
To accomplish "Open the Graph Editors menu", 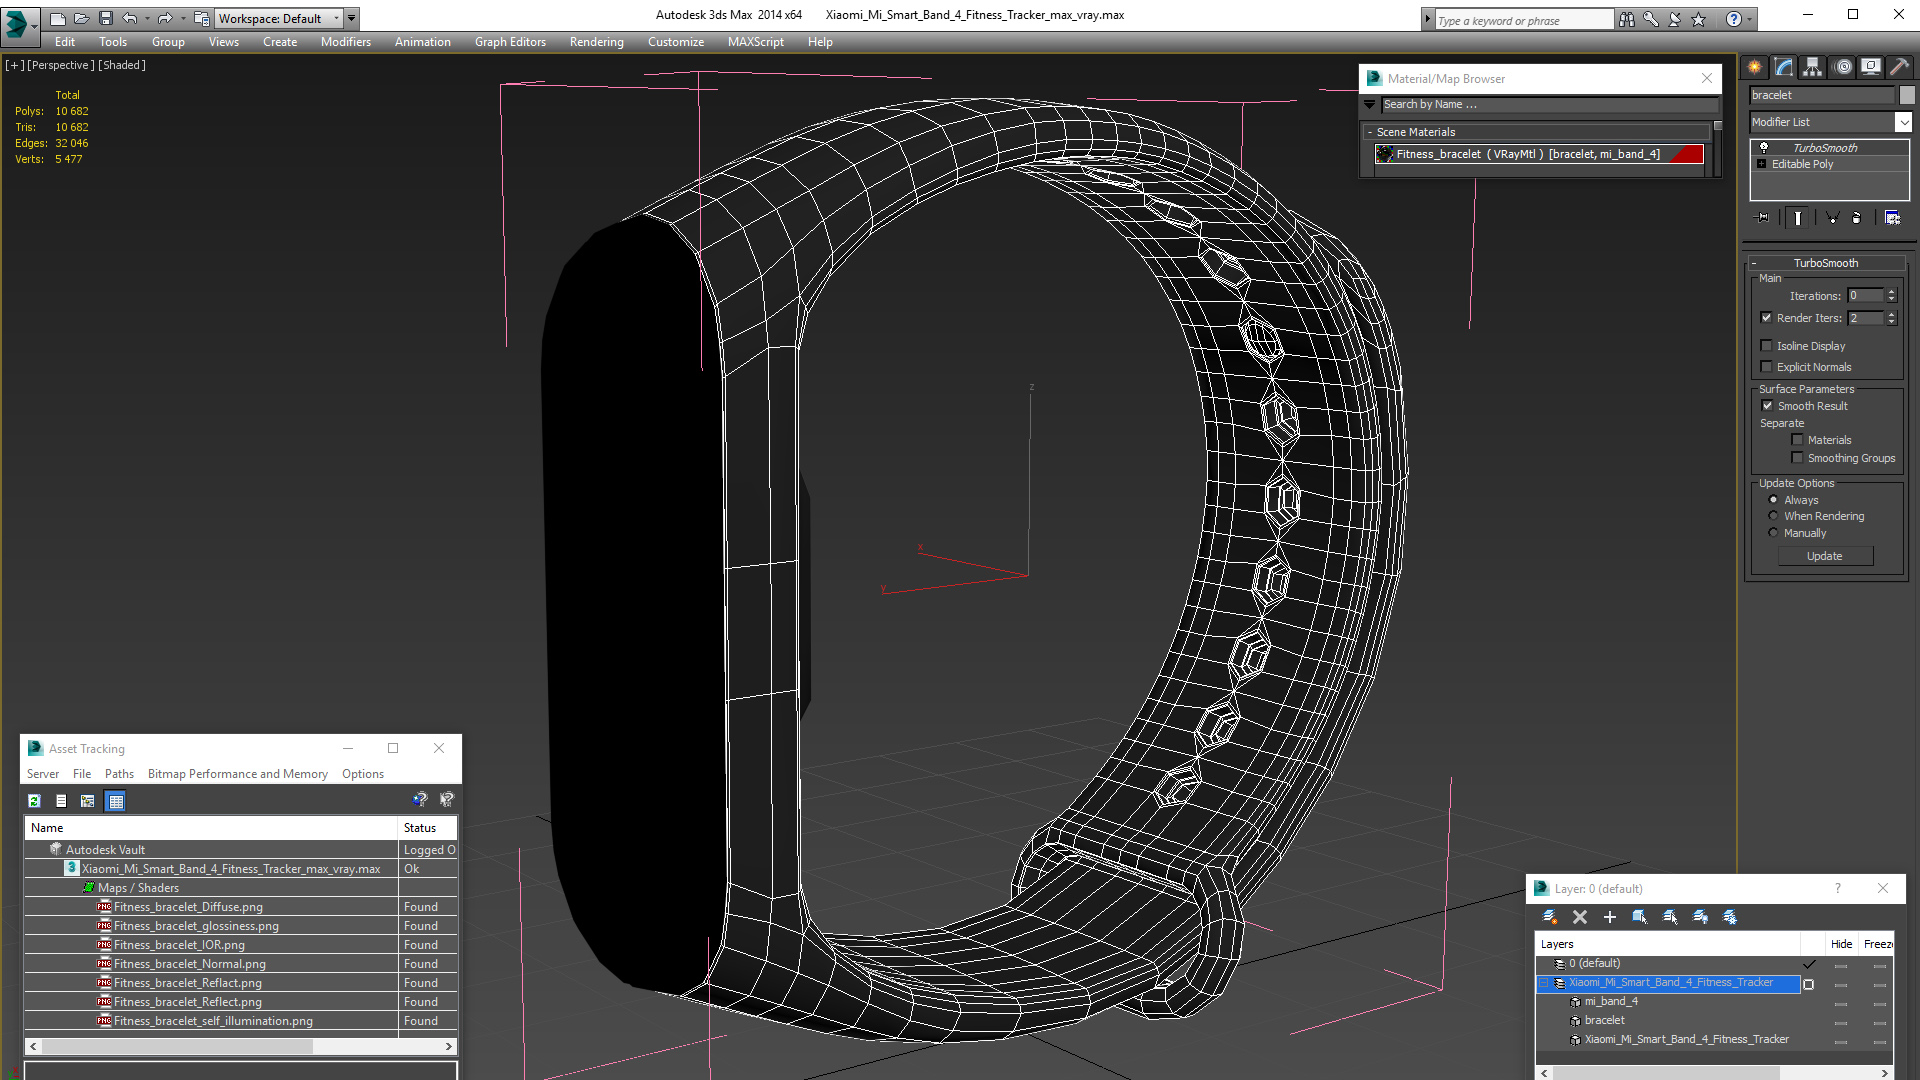I will [510, 42].
